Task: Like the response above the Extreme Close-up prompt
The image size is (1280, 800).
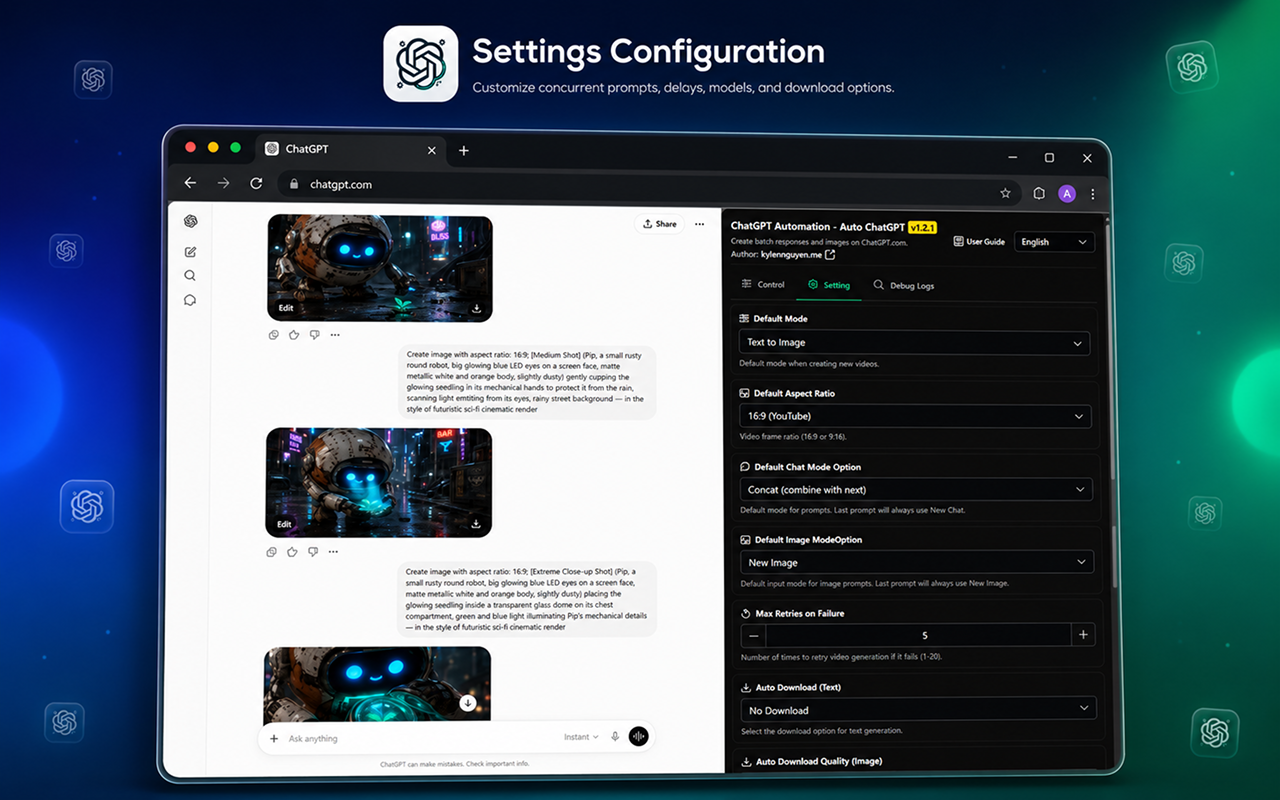Action: point(293,551)
